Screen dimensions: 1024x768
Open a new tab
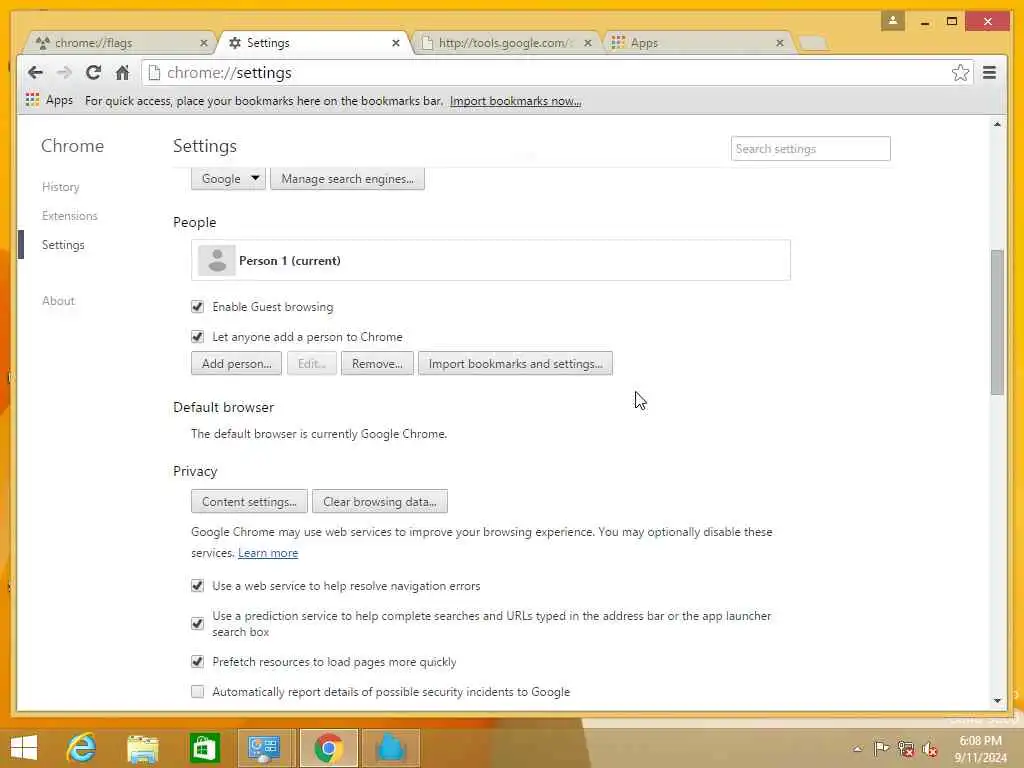coord(813,43)
